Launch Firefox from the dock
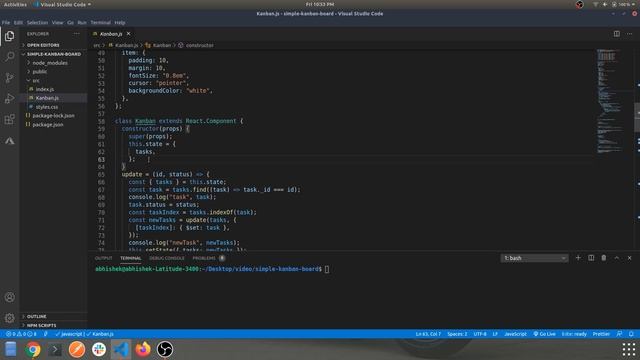 (x=143, y=350)
